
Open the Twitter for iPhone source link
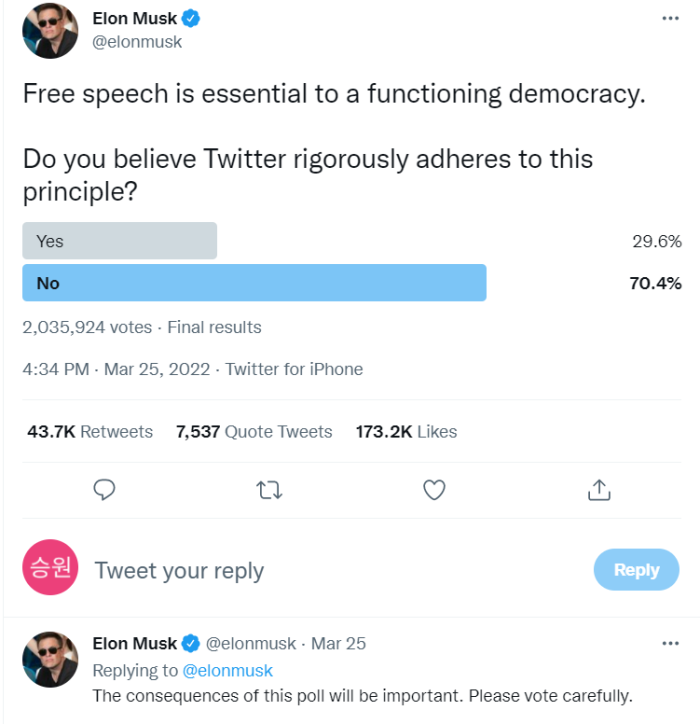pos(294,369)
